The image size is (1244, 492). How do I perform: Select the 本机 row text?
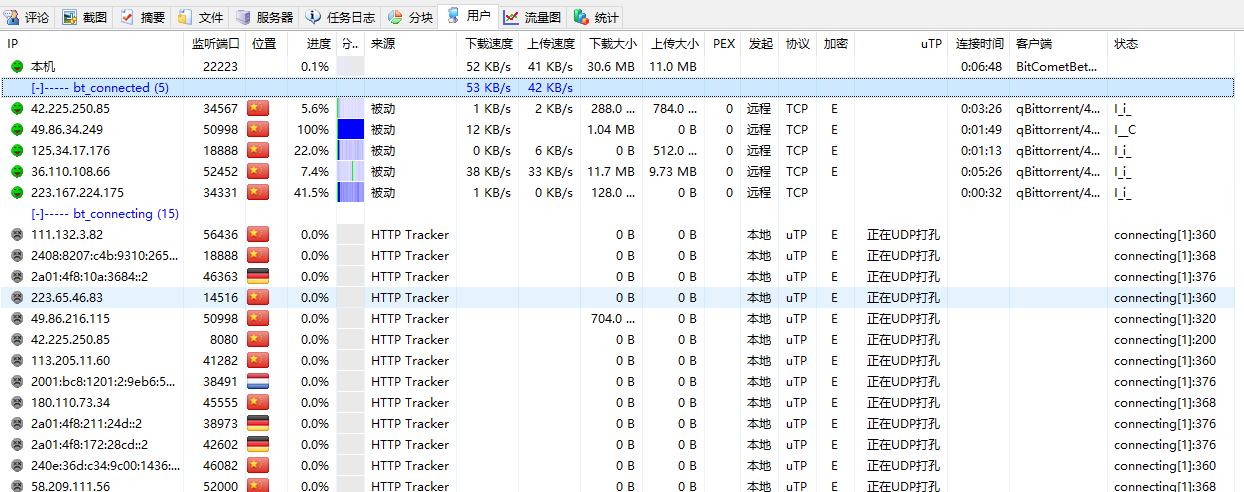click(x=44, y=66)
